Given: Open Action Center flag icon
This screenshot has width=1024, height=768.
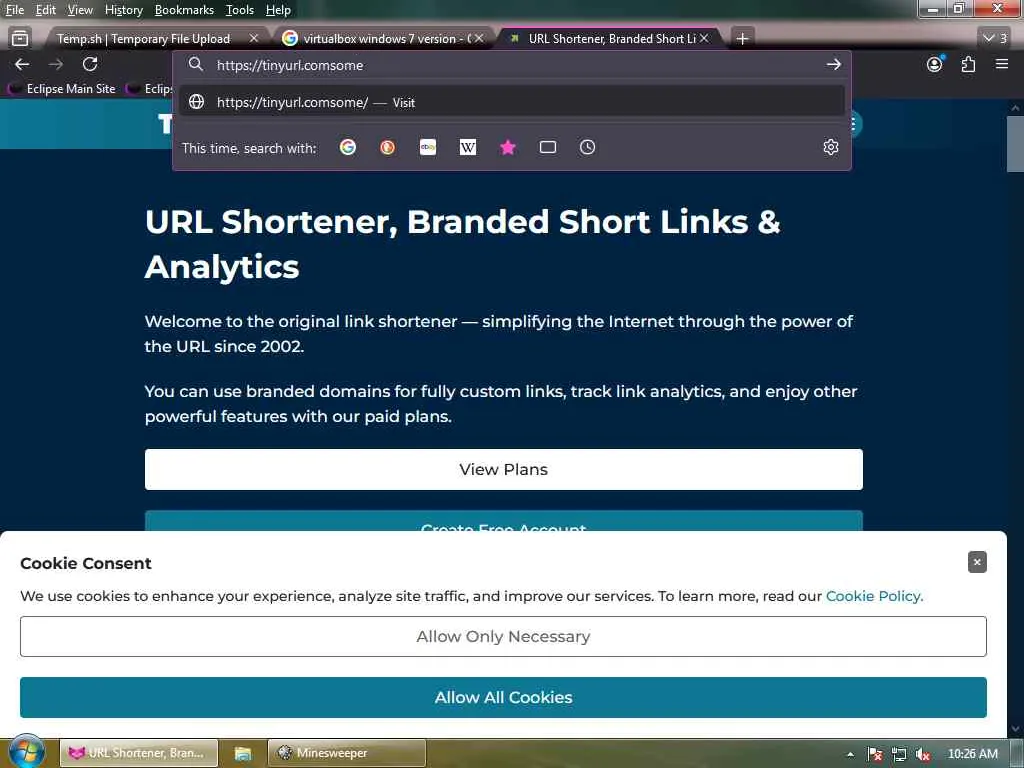Looking at the screenshot, I should tap(874, 754).
